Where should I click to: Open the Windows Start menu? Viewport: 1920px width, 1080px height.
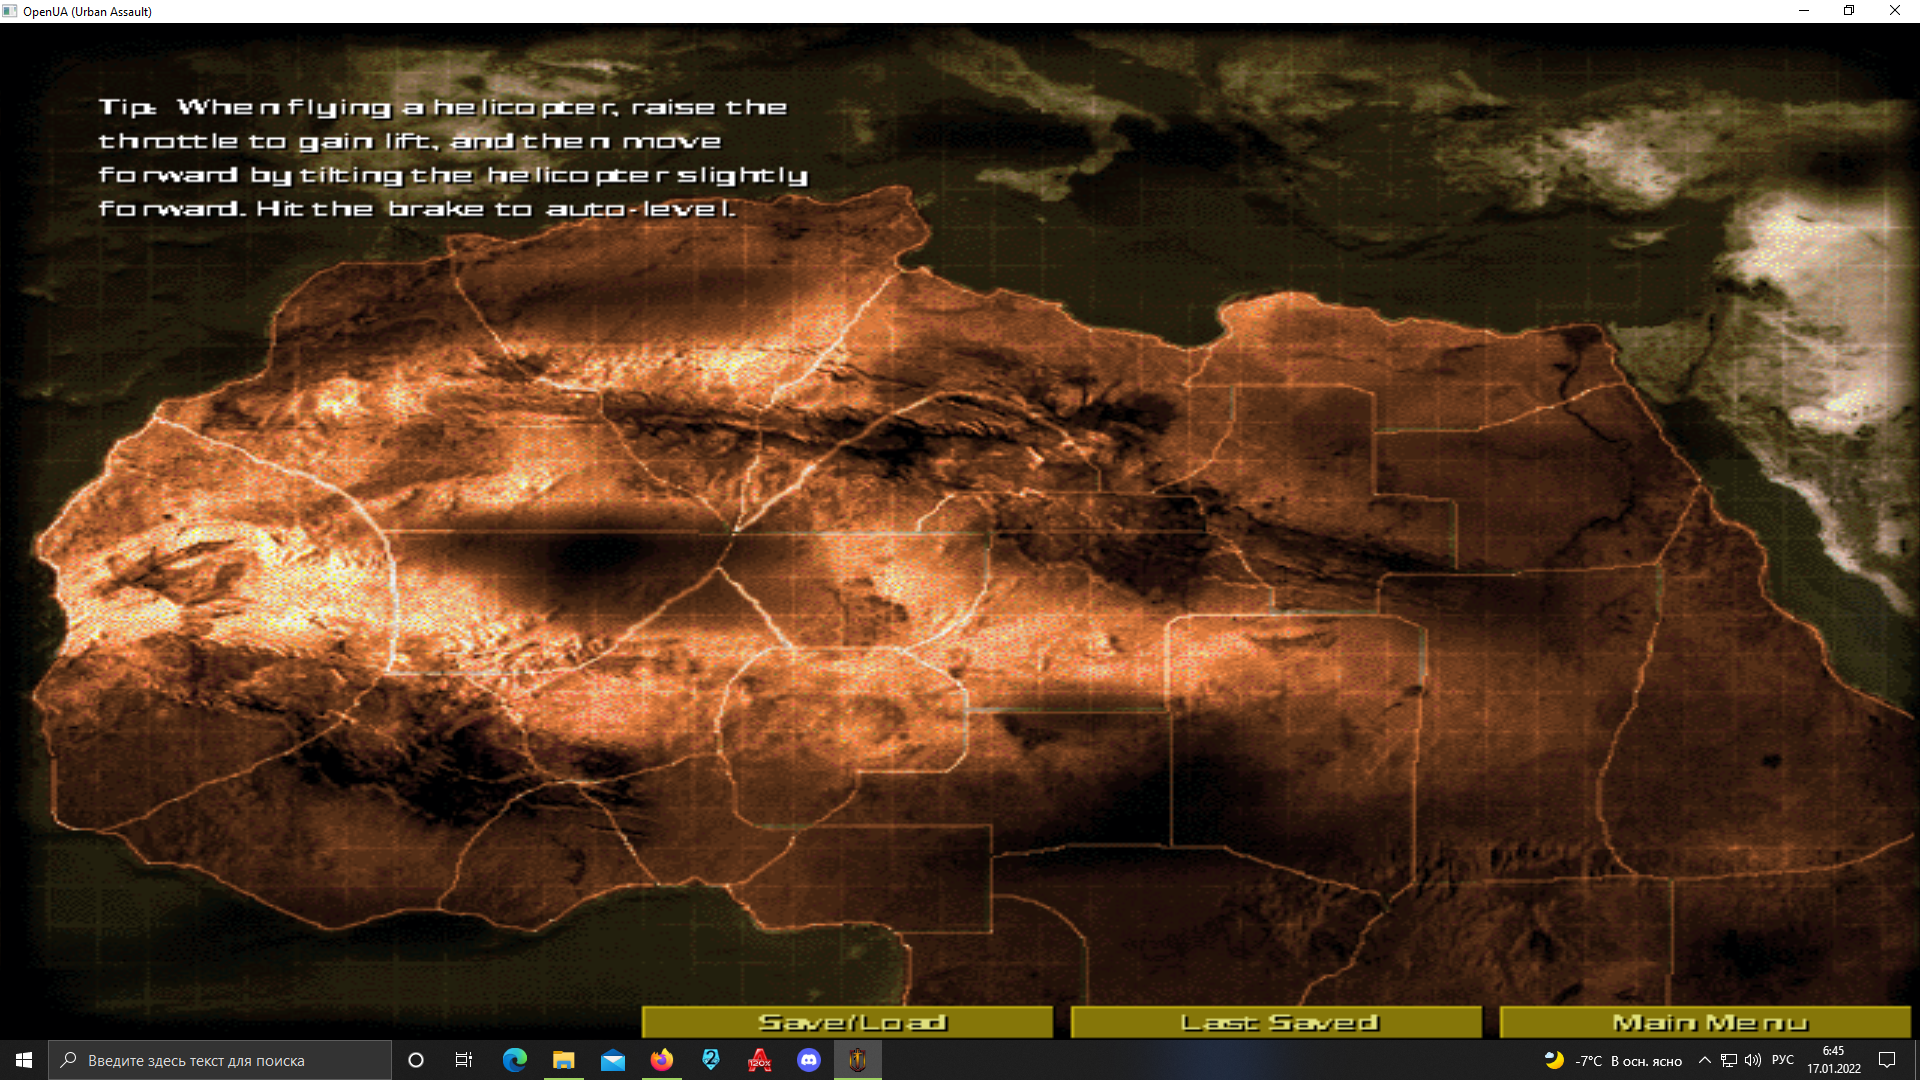pos(24,1060)
